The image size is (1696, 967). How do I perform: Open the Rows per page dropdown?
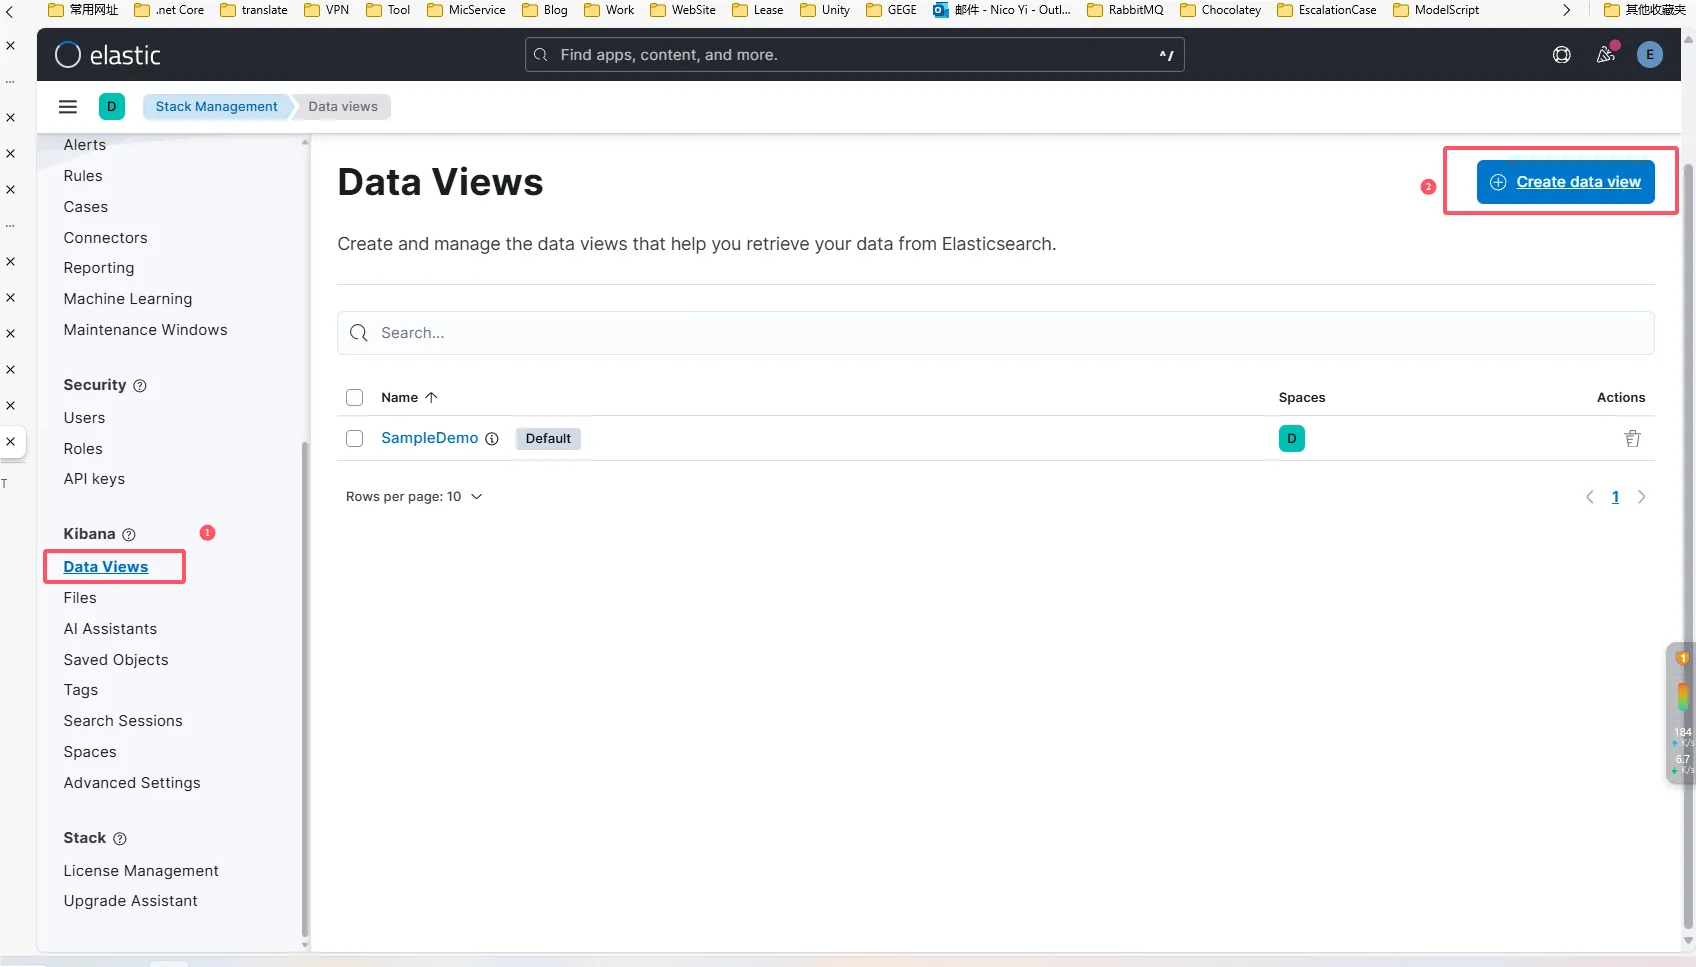414,497
